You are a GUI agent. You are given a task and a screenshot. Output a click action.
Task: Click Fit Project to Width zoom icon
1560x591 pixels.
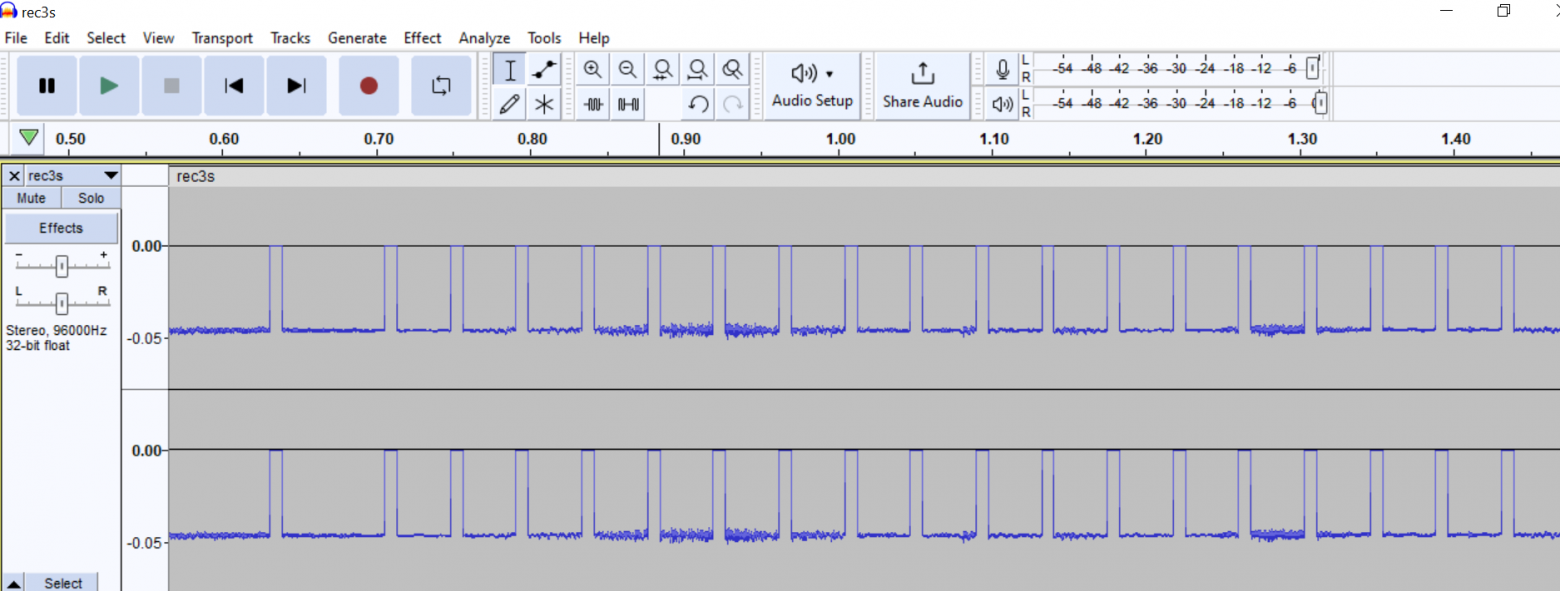pyautogui.click(x=698, y=70)
